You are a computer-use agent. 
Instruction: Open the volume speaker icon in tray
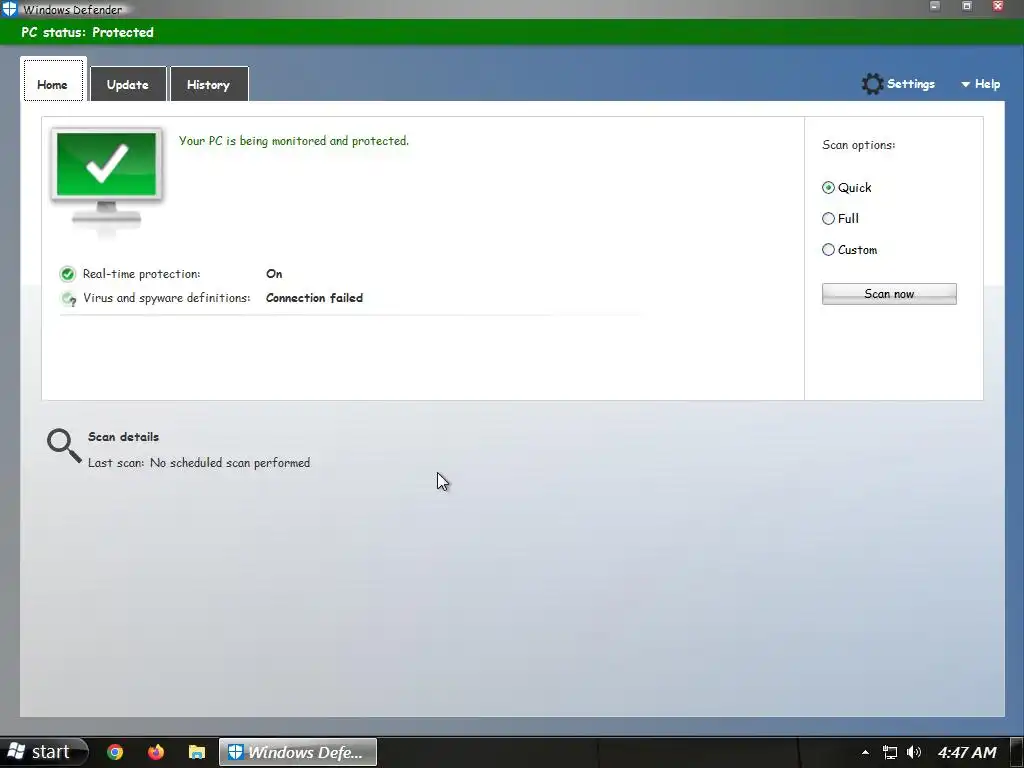(x=914, y=752)
